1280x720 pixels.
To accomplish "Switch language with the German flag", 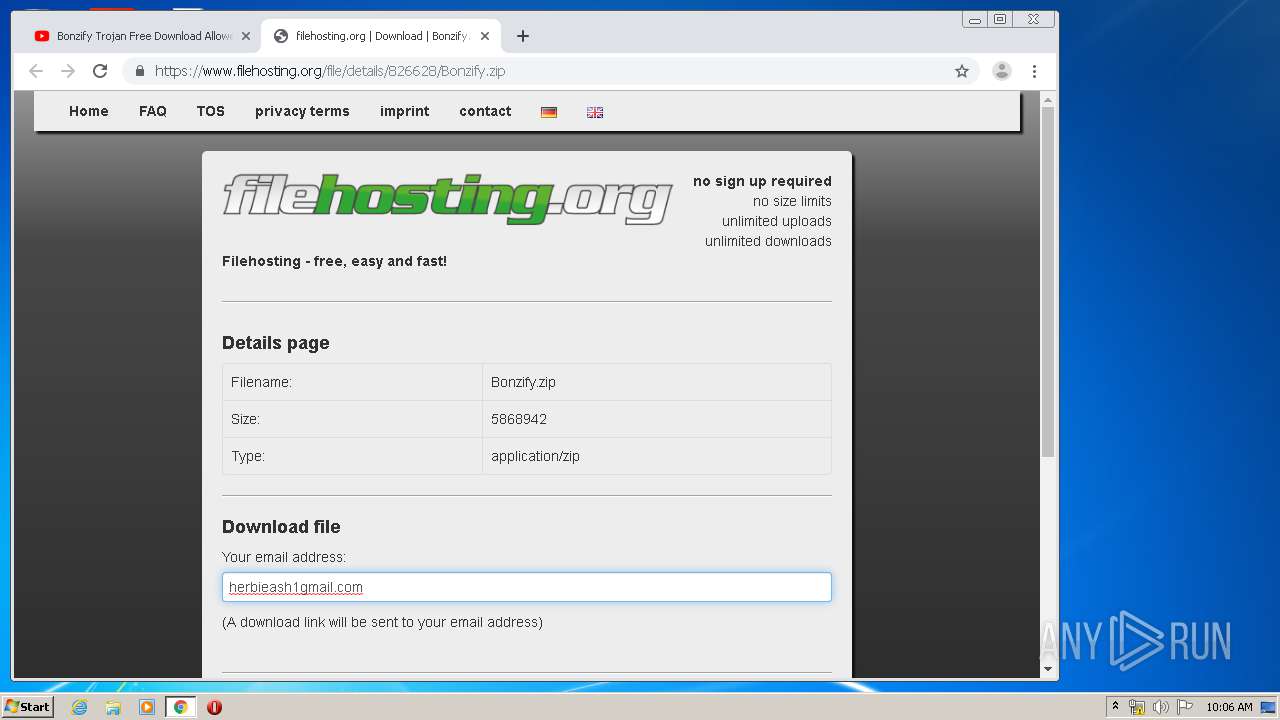I will coord(549,112).
